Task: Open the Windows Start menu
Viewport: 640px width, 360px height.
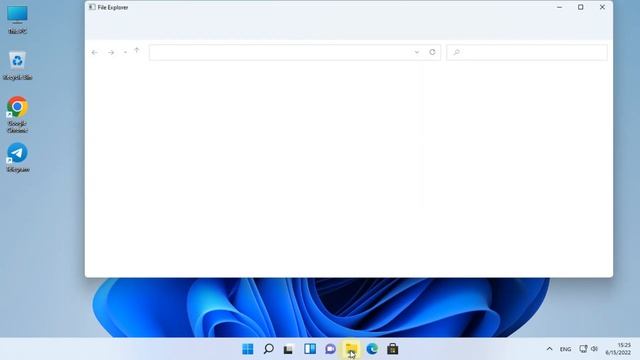Action: tap(248, 349)
